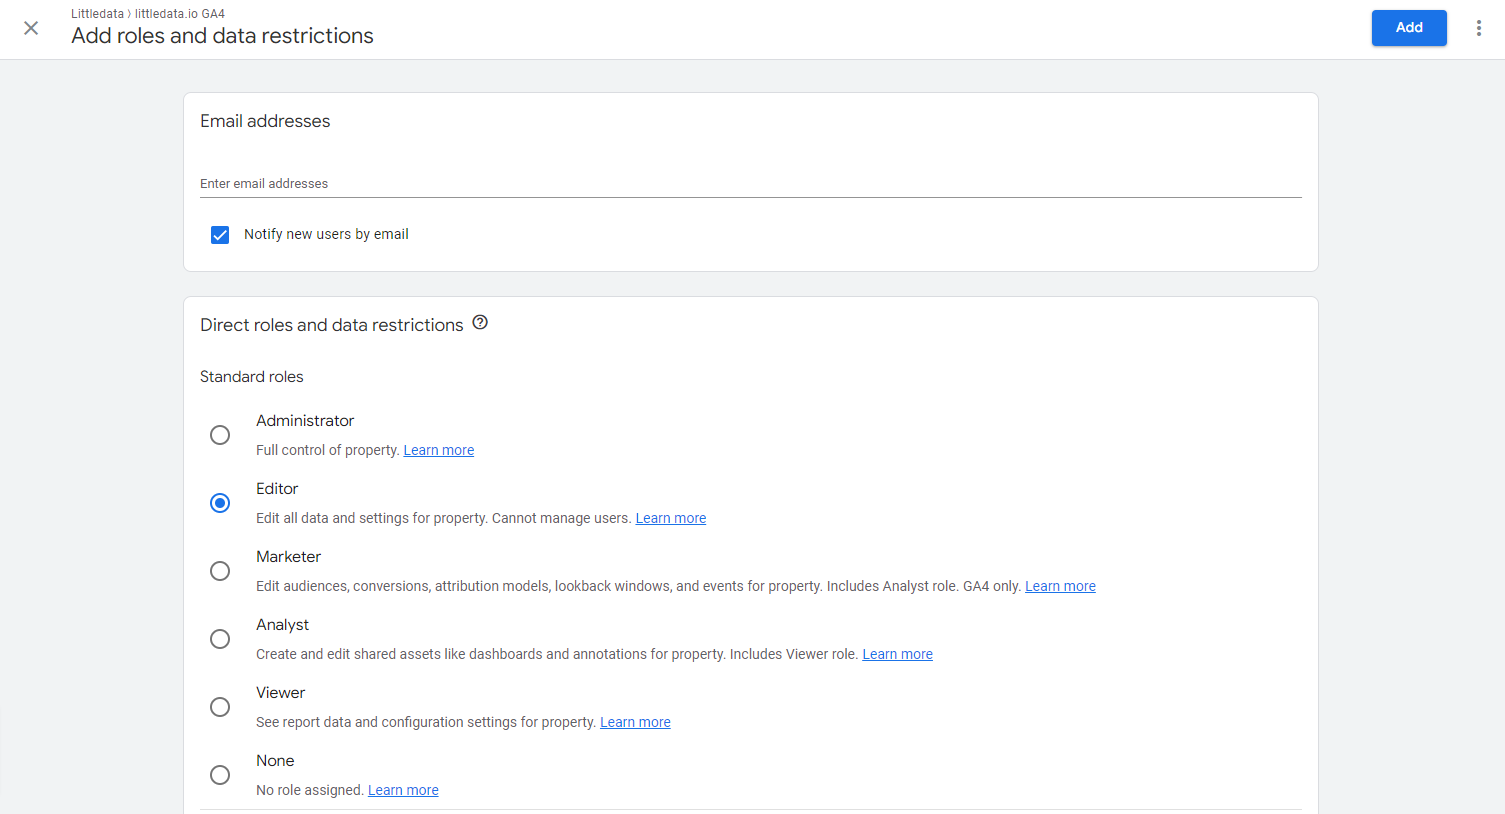Open the three-dot more options menu
Screen dimensions: 1505x814
pyautogui.click(x=1478, y=28)
